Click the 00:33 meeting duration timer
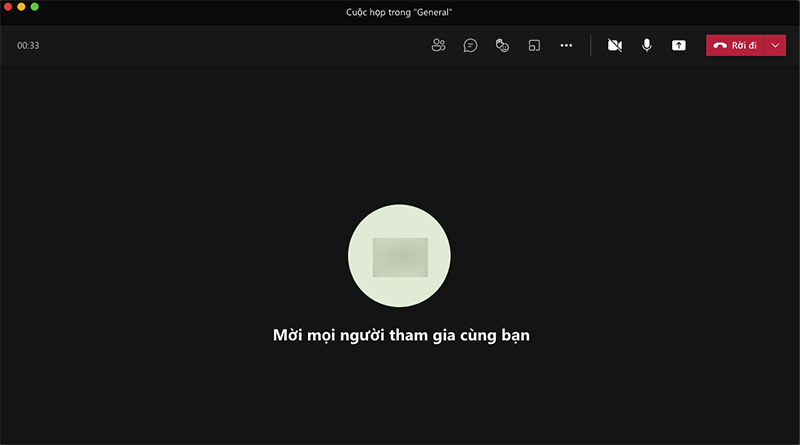 pyautogui.click(x=28, y=45)
